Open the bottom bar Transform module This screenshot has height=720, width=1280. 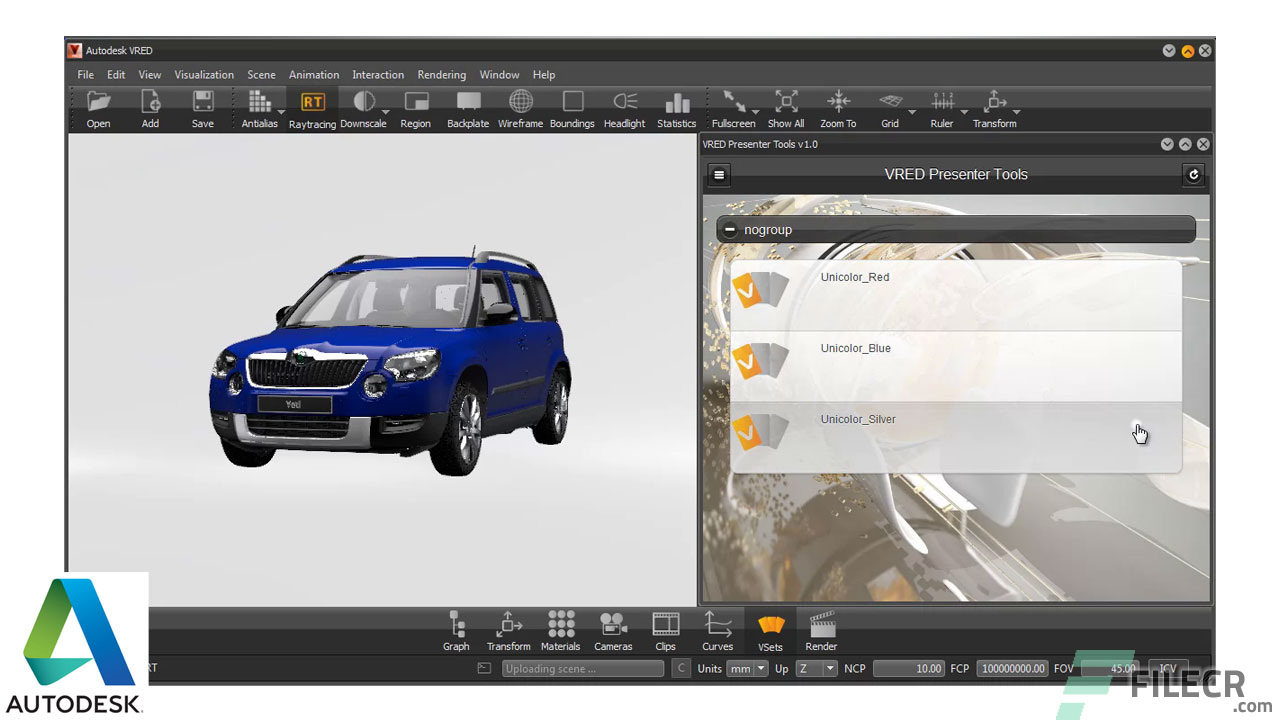tap(509, 631)
